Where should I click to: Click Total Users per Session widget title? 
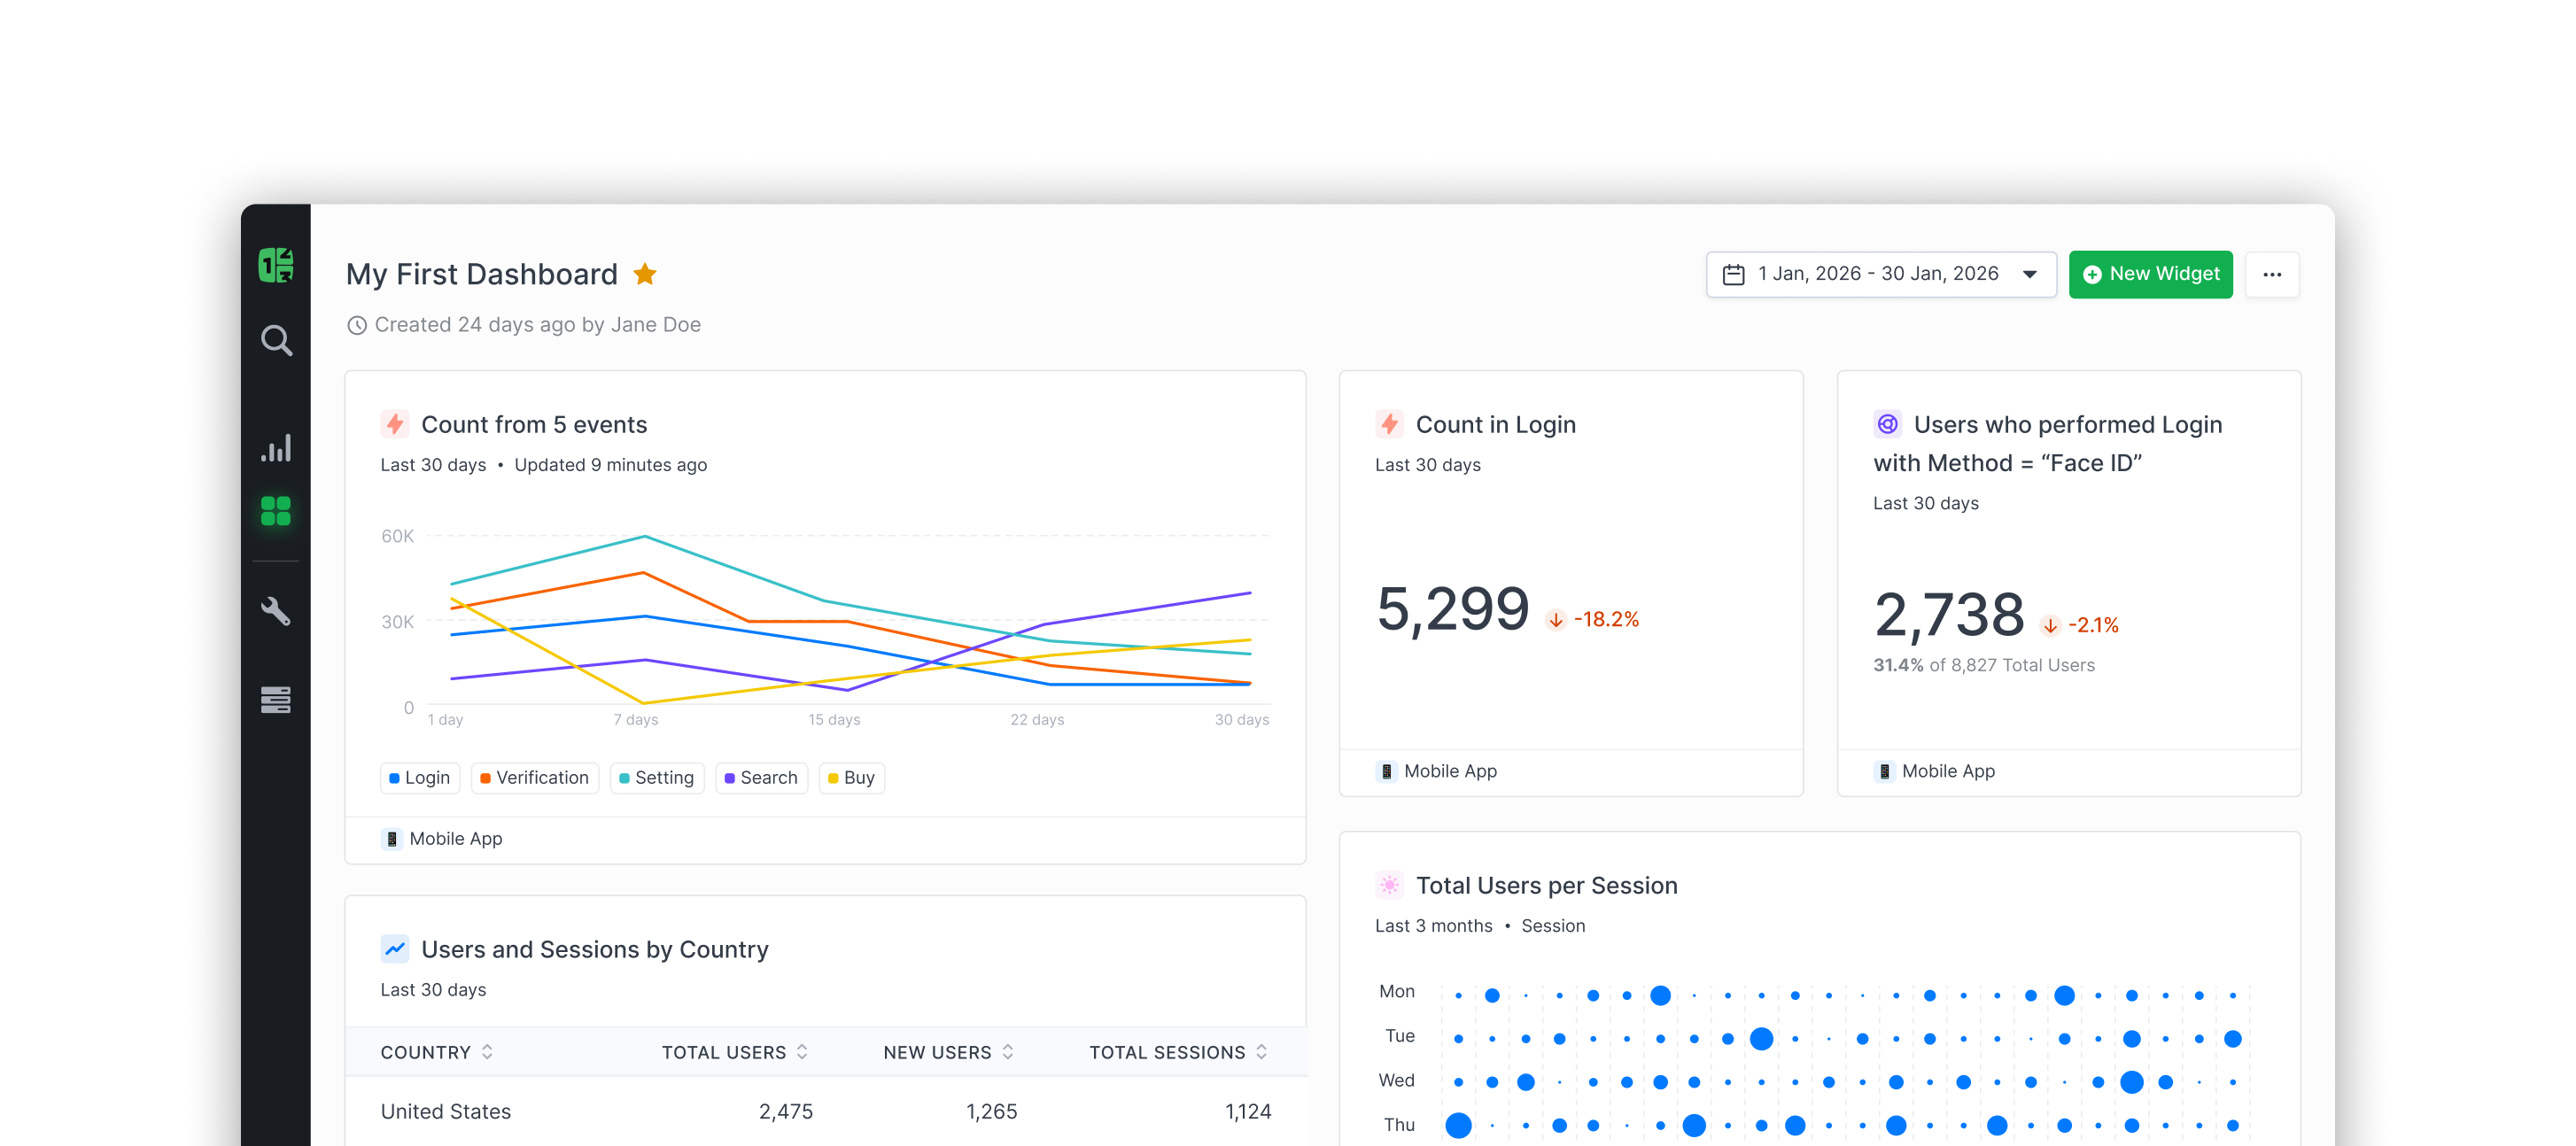coord(1546,885)
